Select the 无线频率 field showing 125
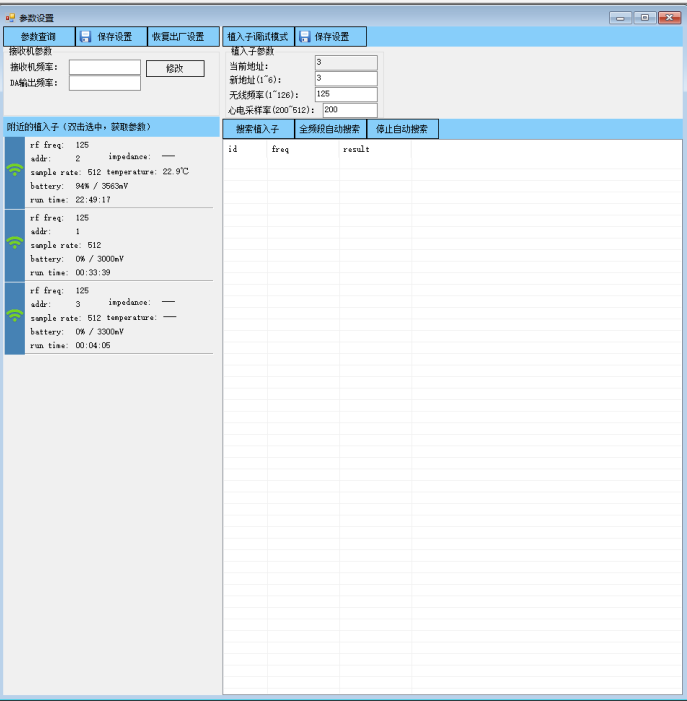687x701 pixels. (x=346, y=94)
